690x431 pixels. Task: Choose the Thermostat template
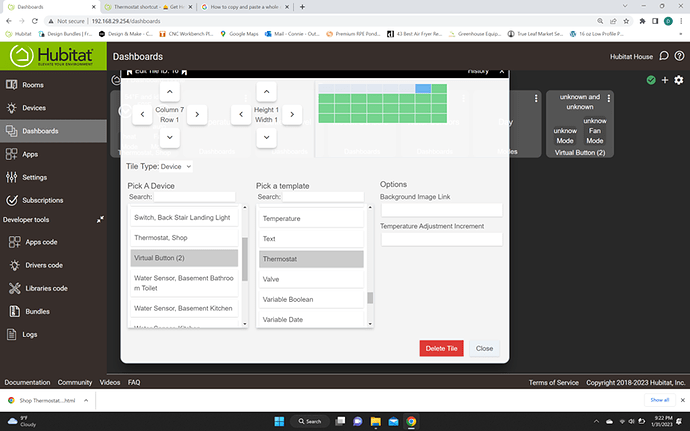tap(311, 259)
